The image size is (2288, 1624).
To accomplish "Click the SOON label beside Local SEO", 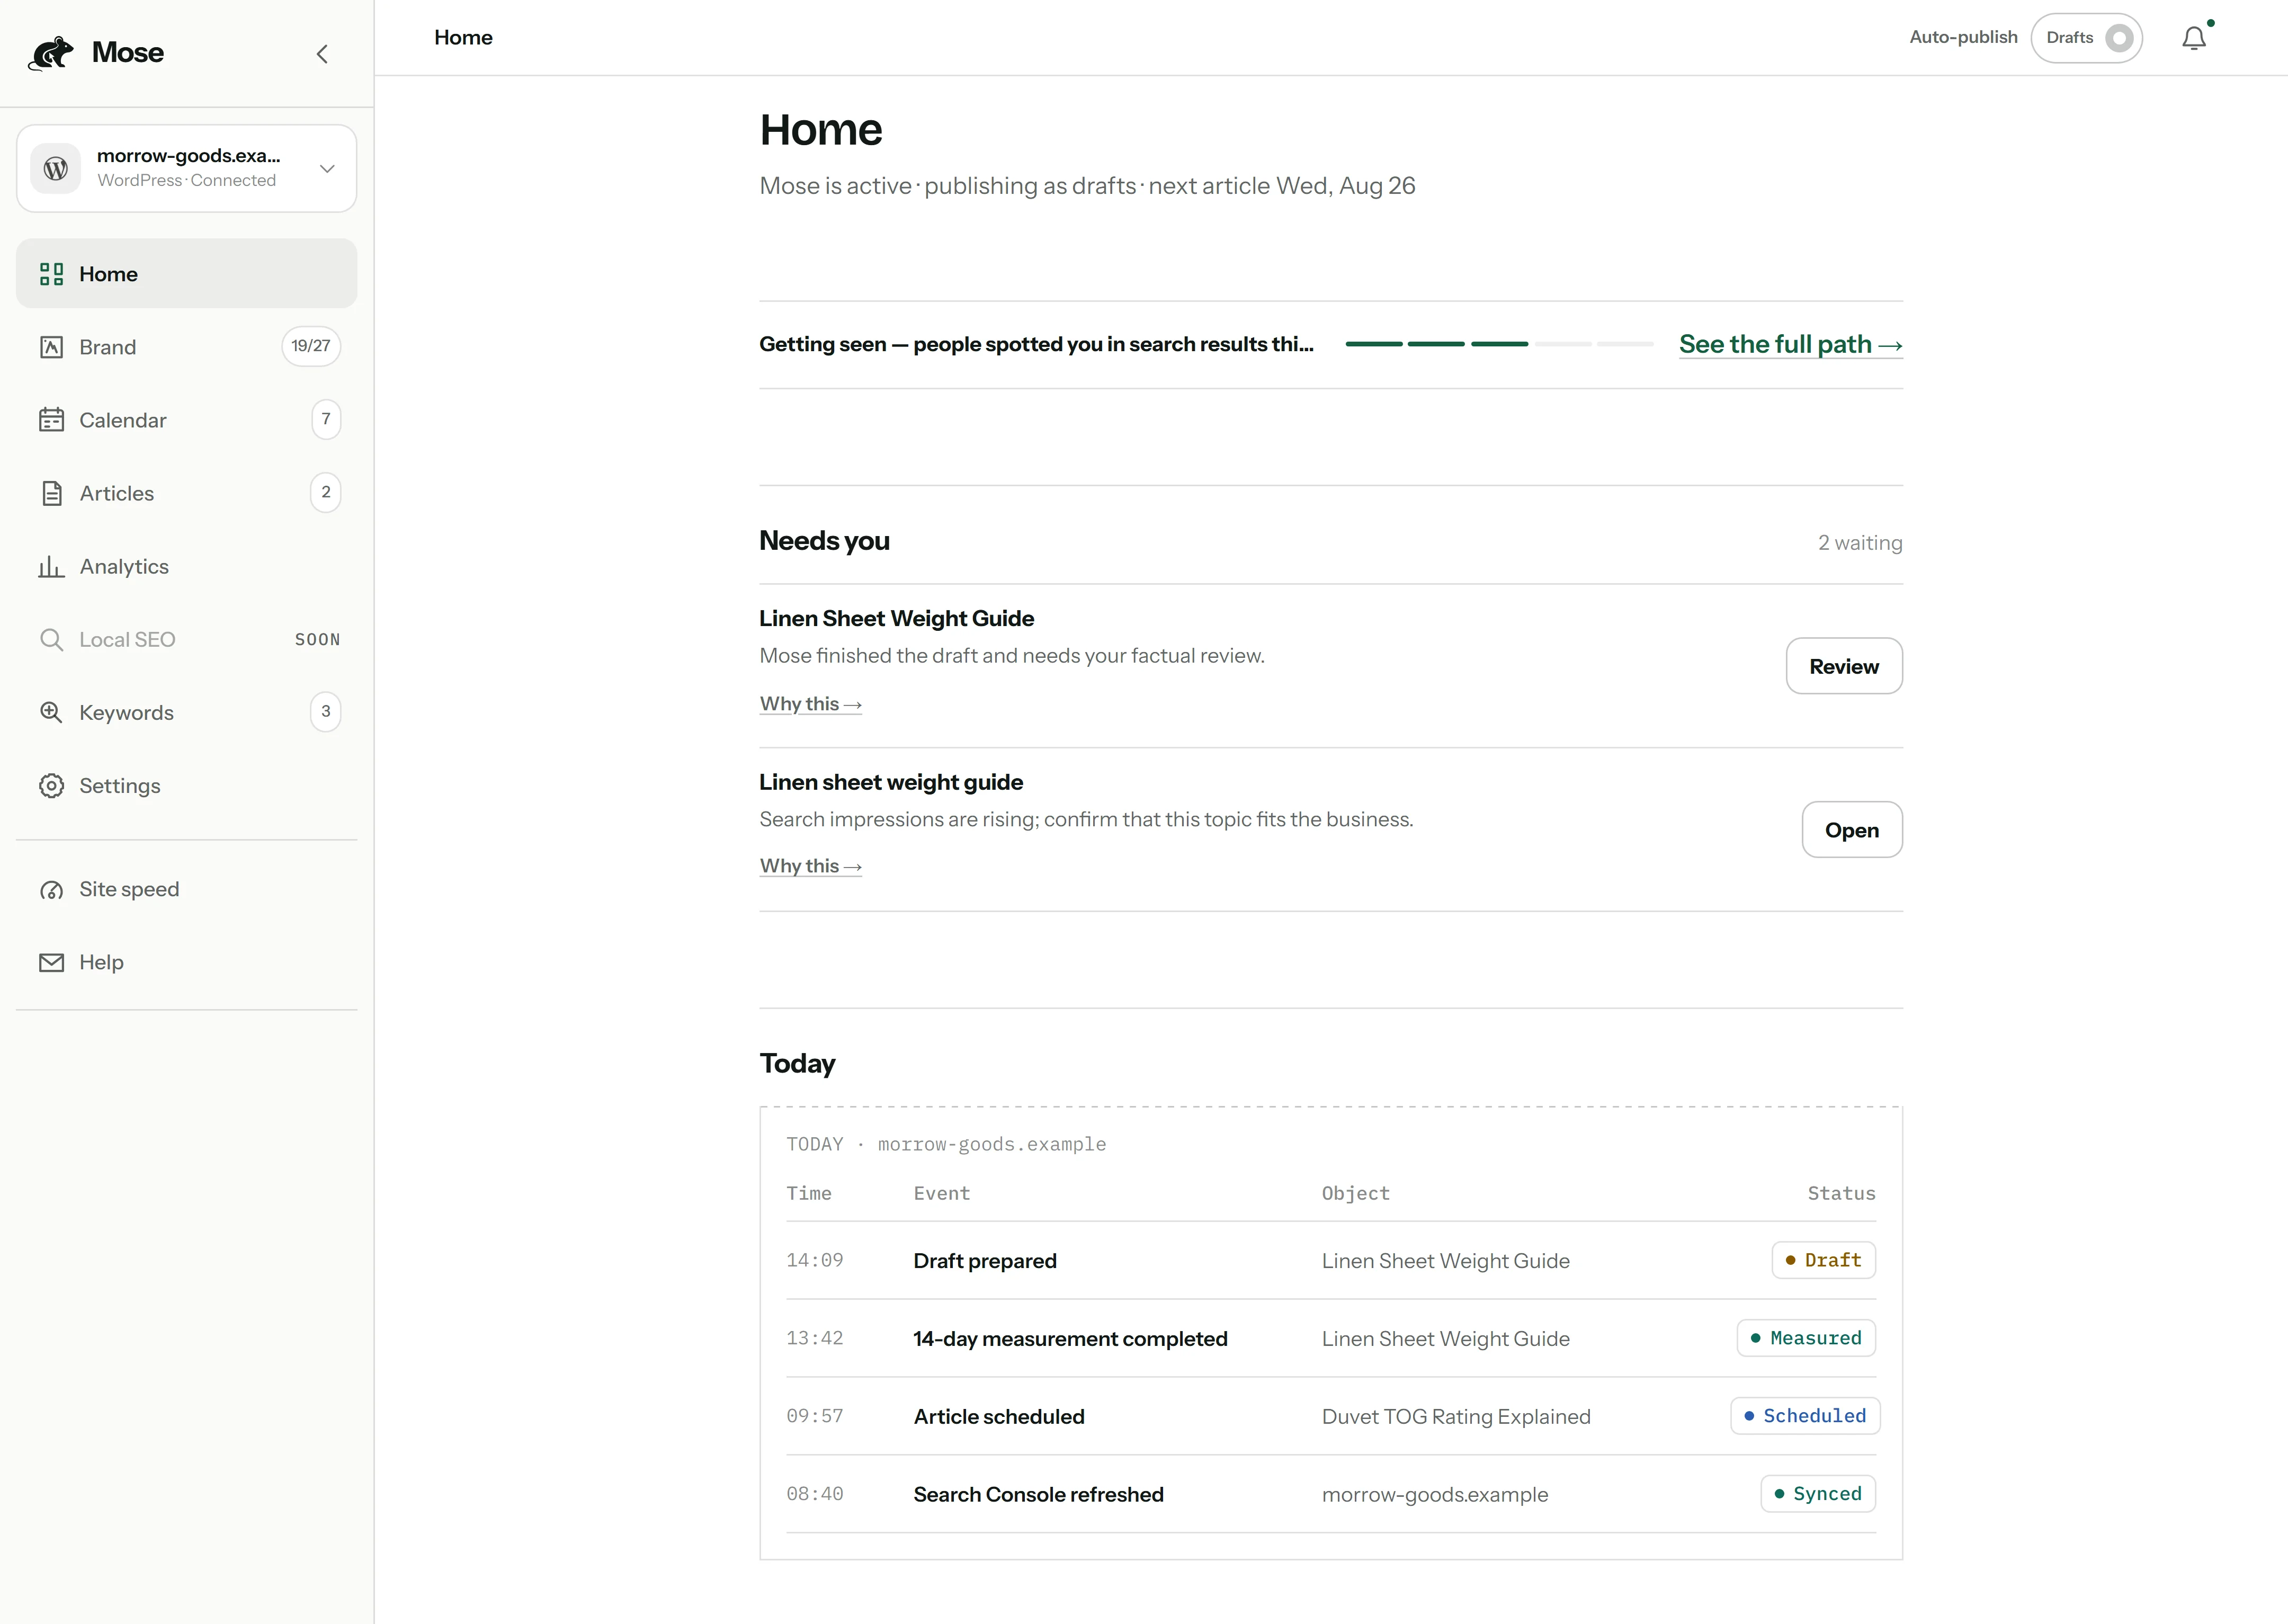I will click(x=317, y=640).
